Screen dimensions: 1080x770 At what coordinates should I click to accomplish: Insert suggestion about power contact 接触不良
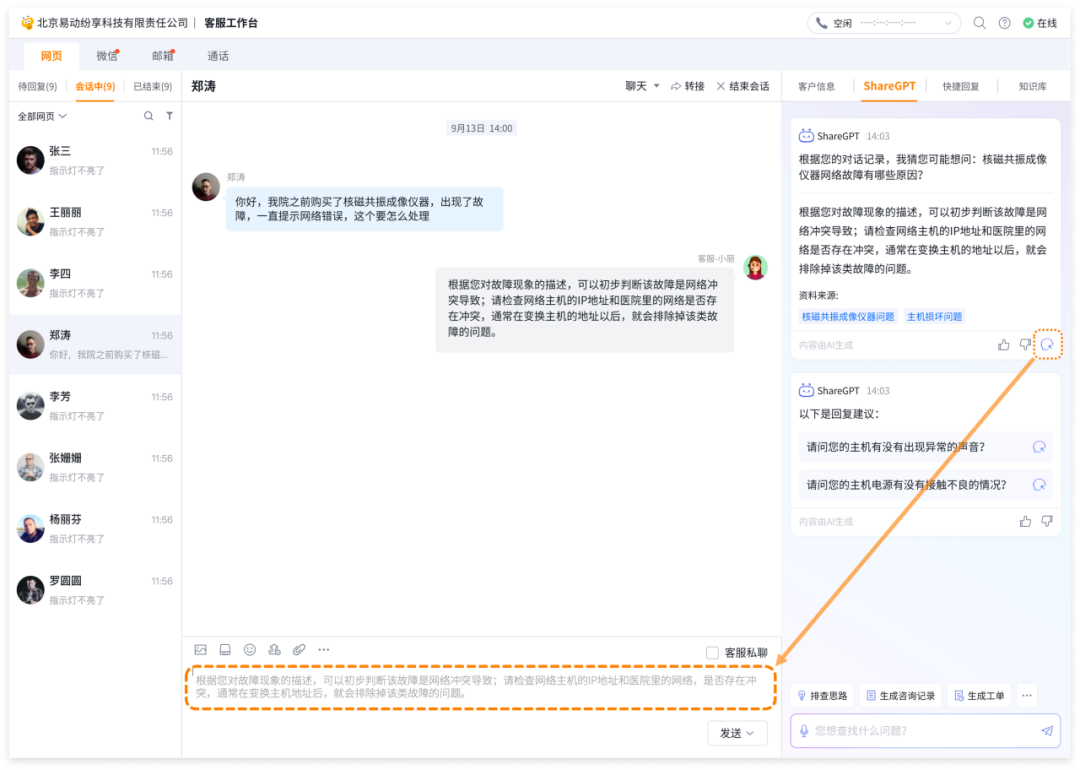pyautogui.click(x=1039, y=485)
